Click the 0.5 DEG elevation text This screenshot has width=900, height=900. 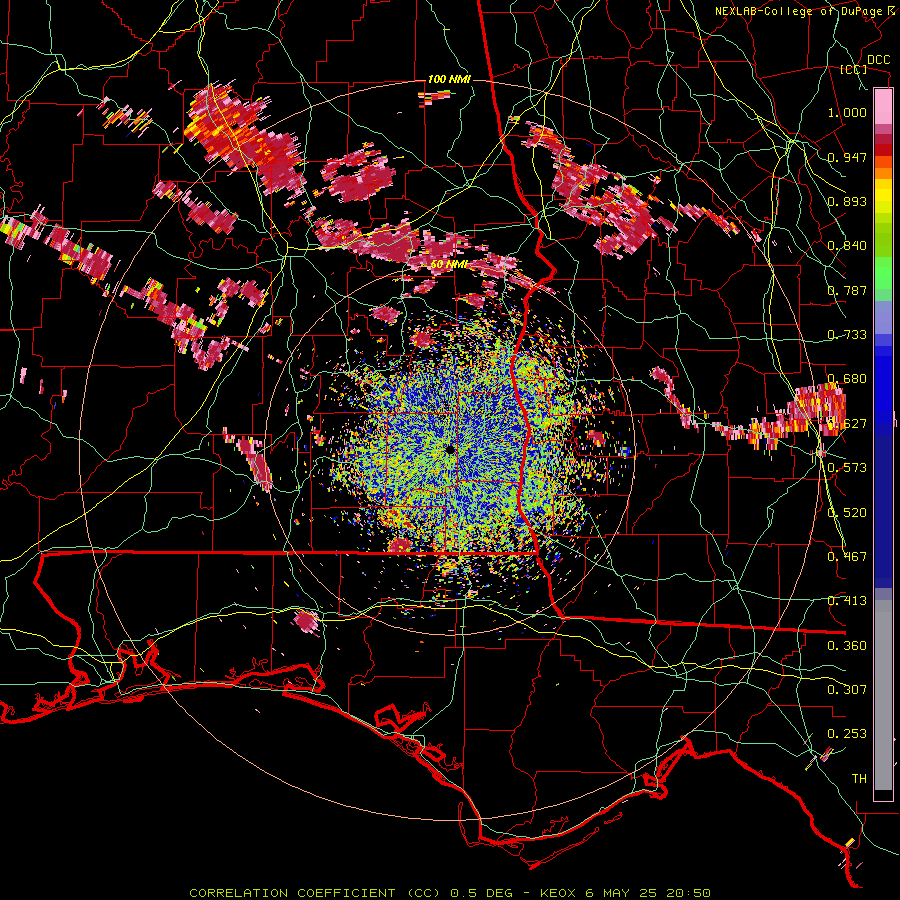coord(481,893)
